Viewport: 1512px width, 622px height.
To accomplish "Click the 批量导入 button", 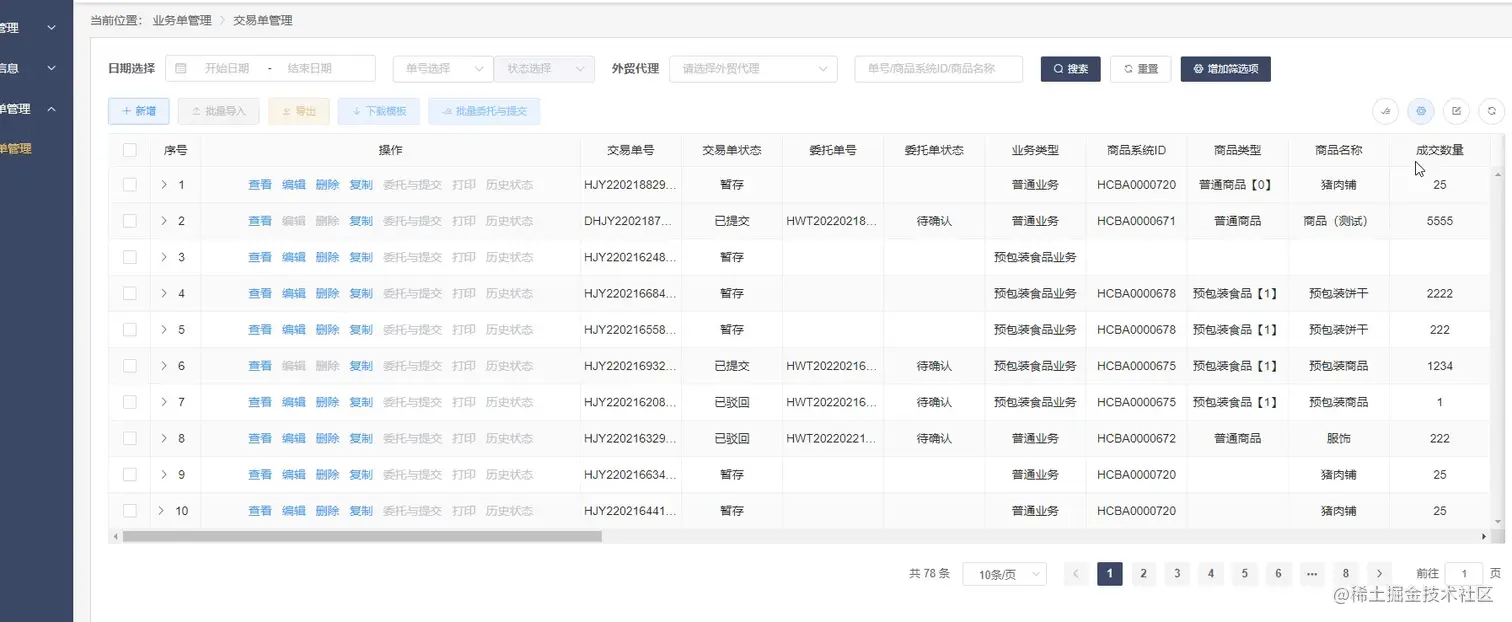I will pos(218,111).
